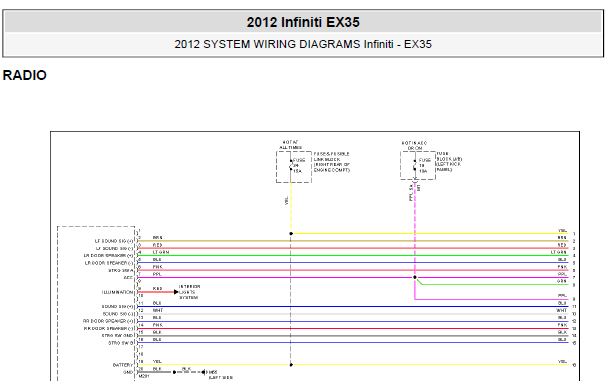The width and height of the screenshot is (605, 381).
Task: Click the "ACC" pin label
Action: (128, 278)
